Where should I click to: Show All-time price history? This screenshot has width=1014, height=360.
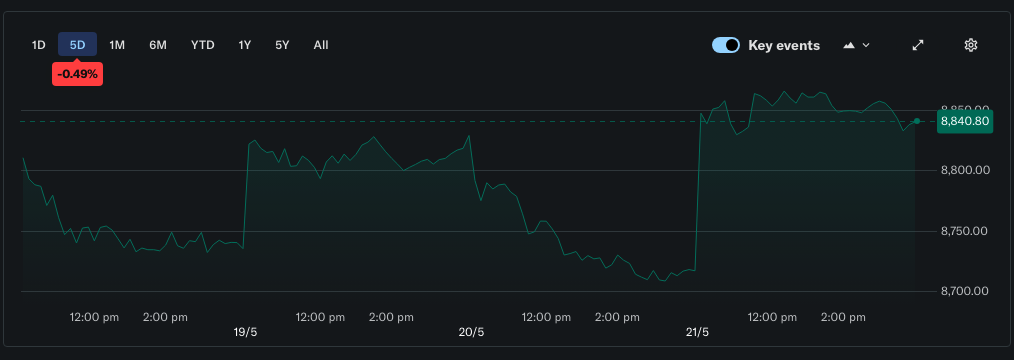[x=321, y=45]
